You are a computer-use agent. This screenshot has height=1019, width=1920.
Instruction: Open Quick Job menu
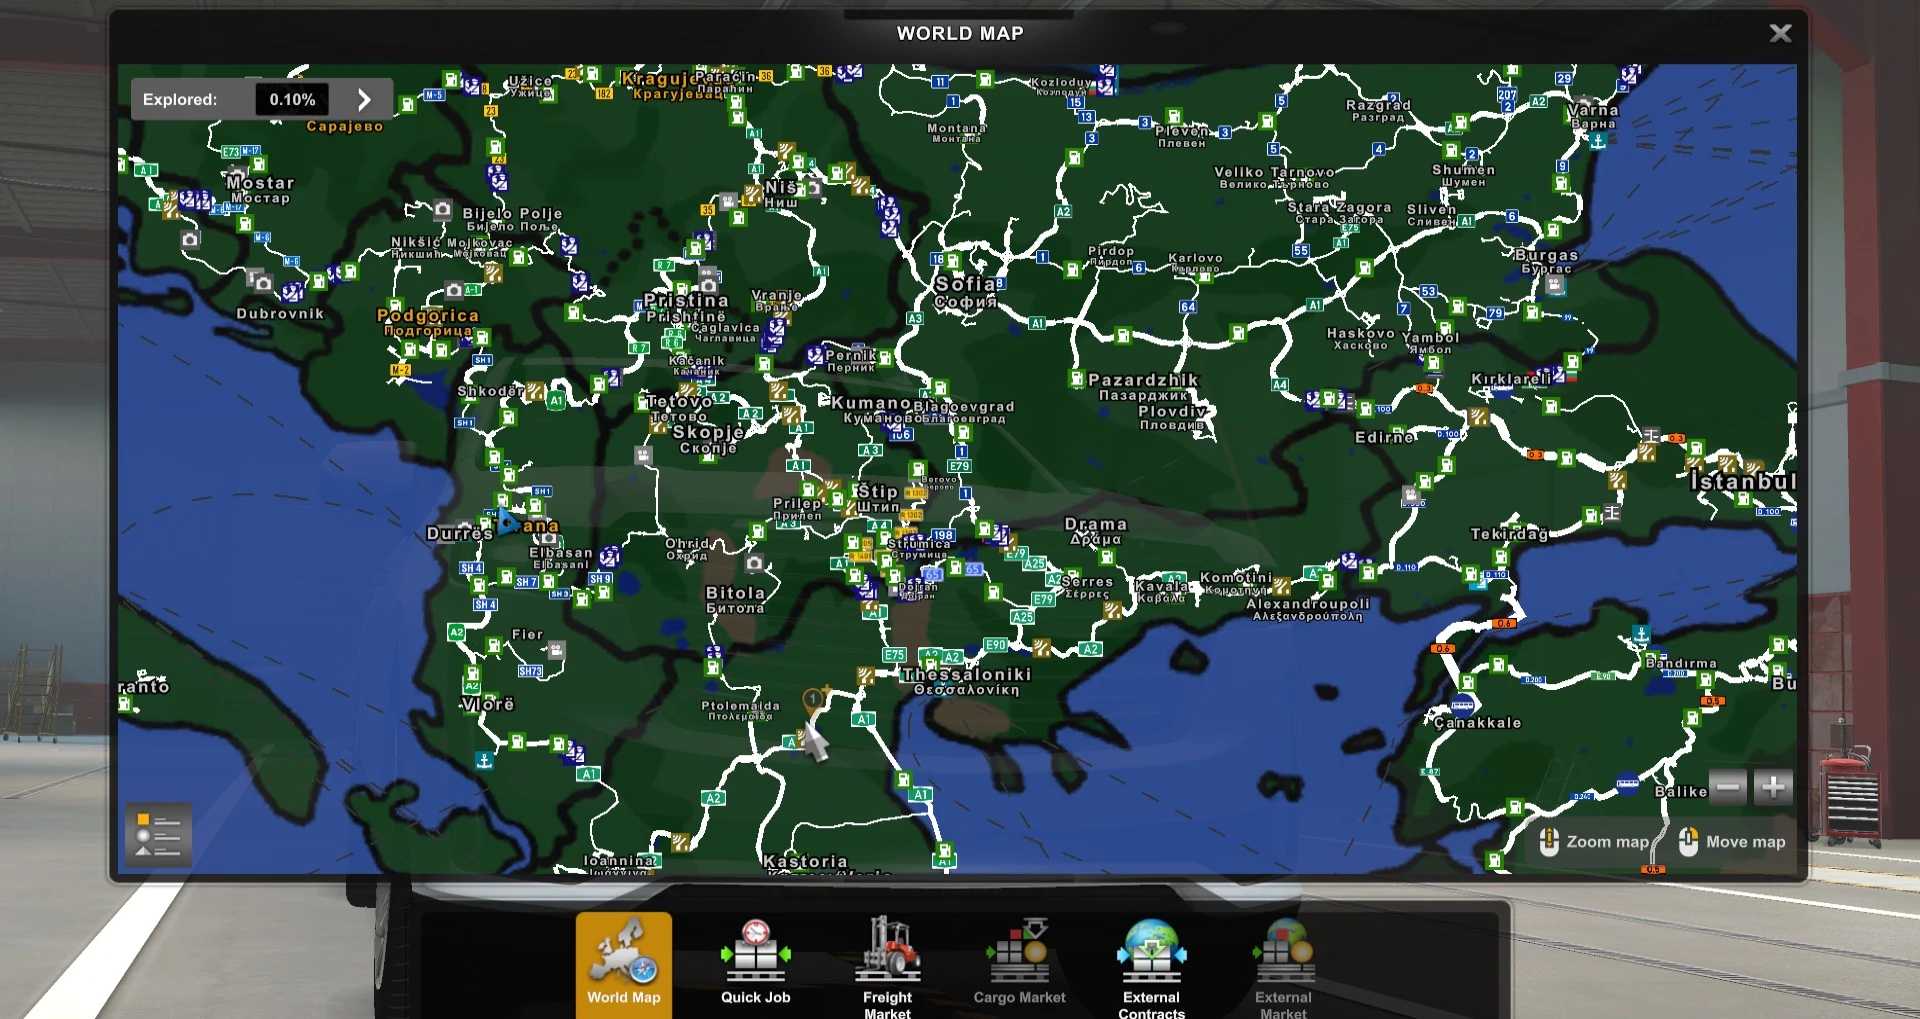point(755,963)
